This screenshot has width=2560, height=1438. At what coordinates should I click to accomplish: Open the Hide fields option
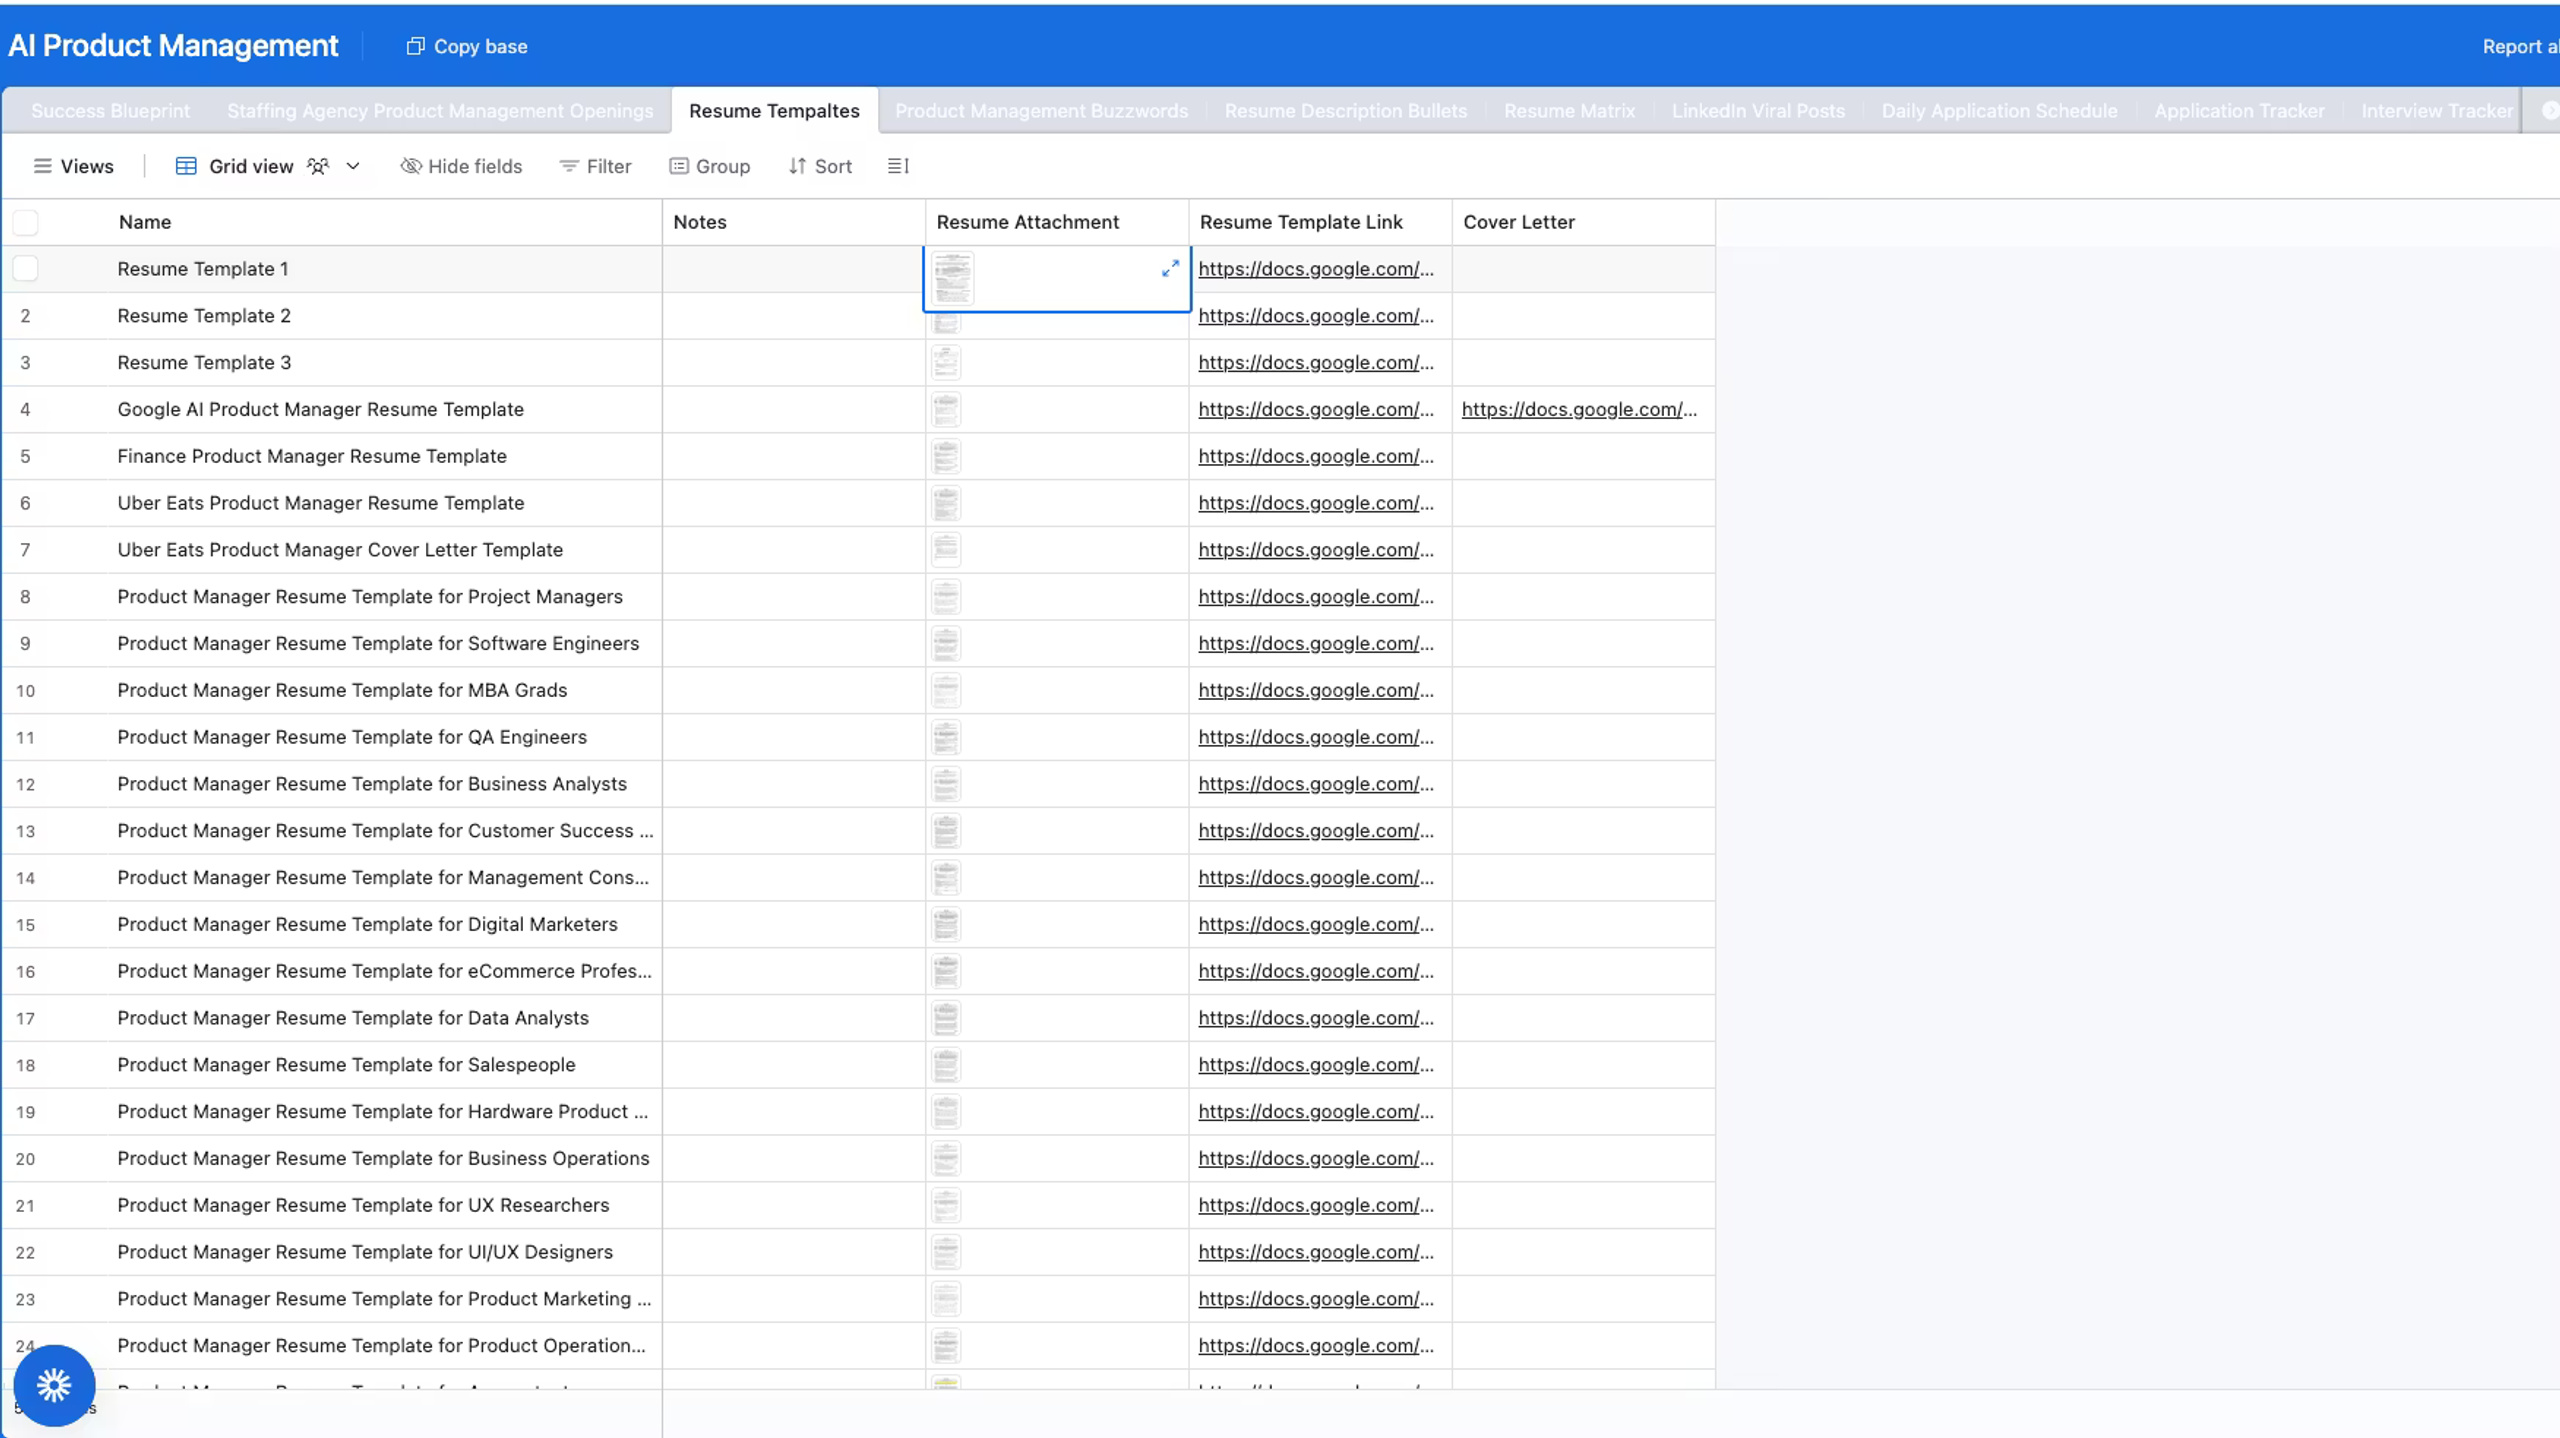pyautogui.click(x=461, y=166)
